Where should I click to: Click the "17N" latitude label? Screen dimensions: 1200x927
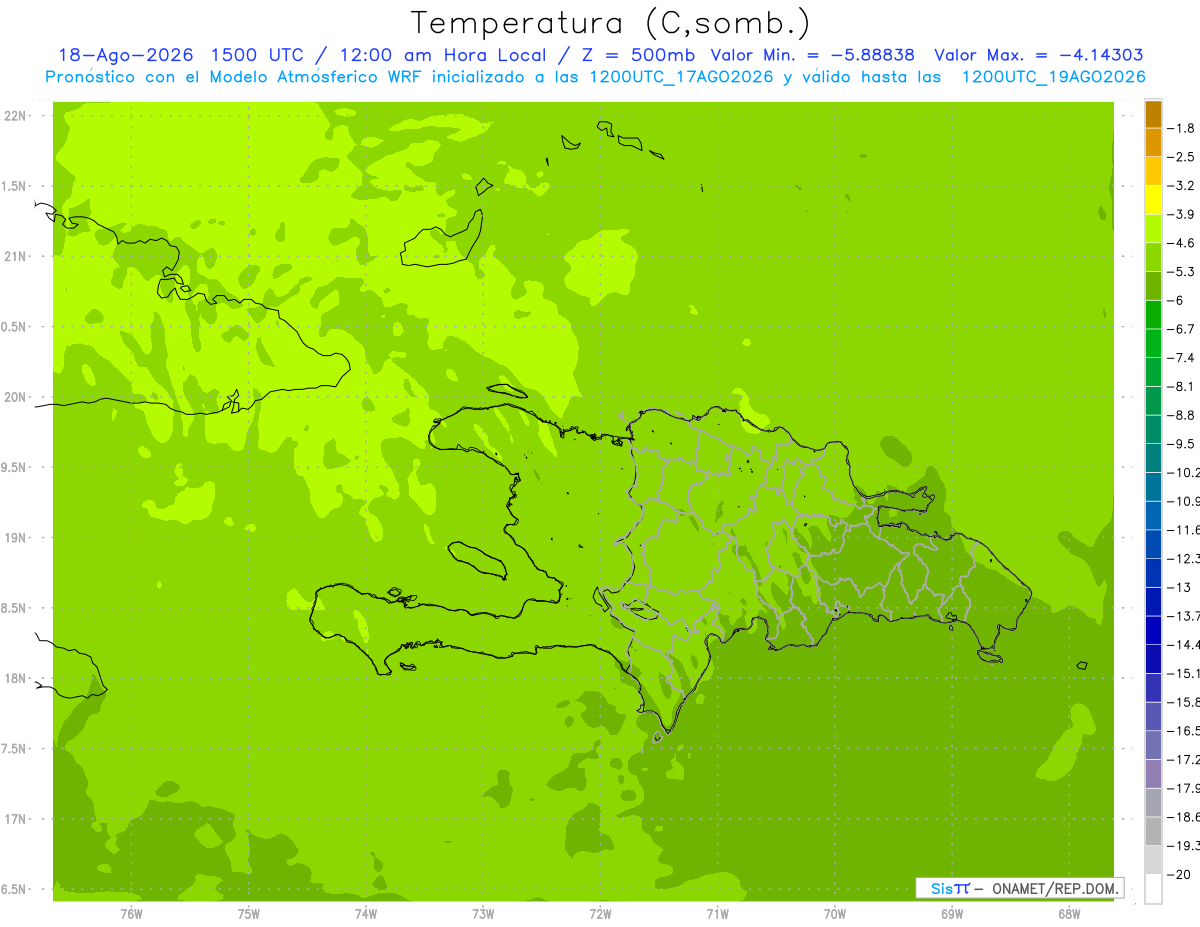pos(15,819)
